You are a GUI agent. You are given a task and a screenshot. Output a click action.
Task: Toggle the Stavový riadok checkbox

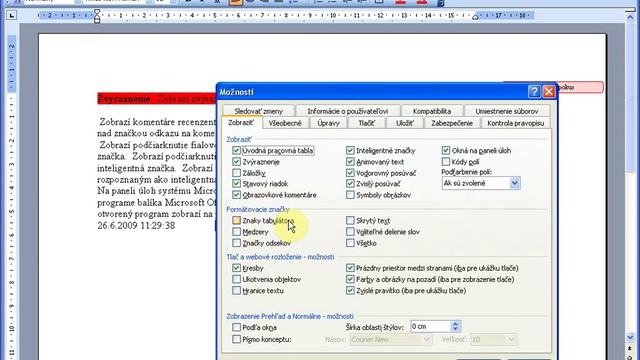pos(236,184)
